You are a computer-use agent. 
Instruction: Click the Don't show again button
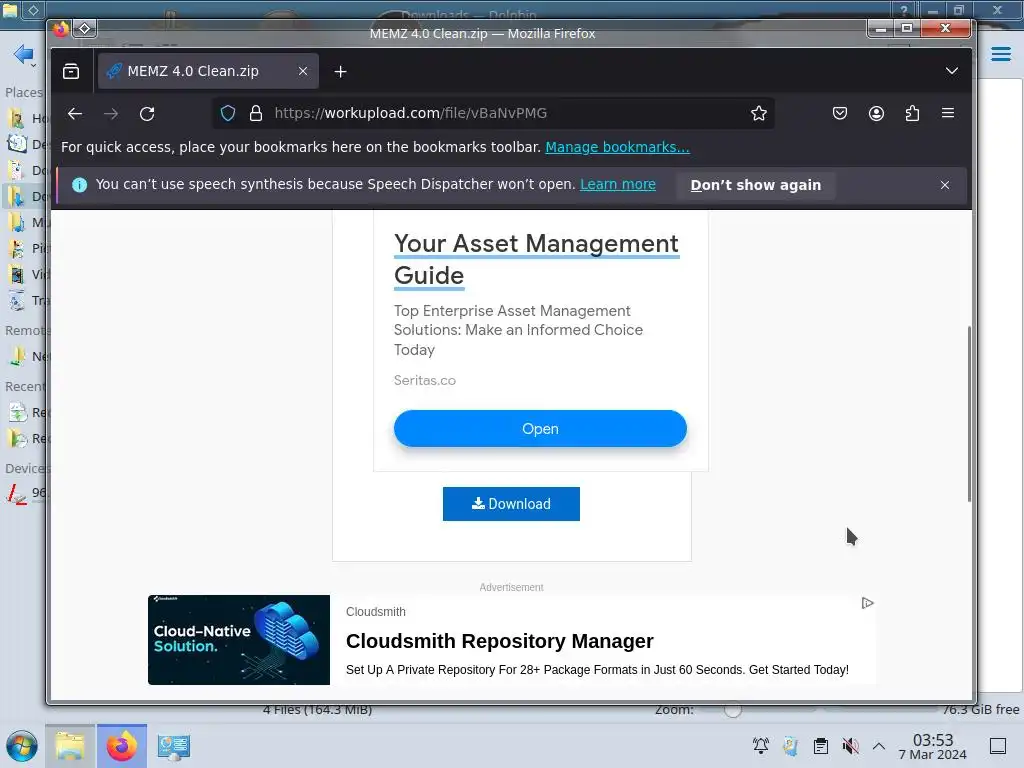[756, 185]
